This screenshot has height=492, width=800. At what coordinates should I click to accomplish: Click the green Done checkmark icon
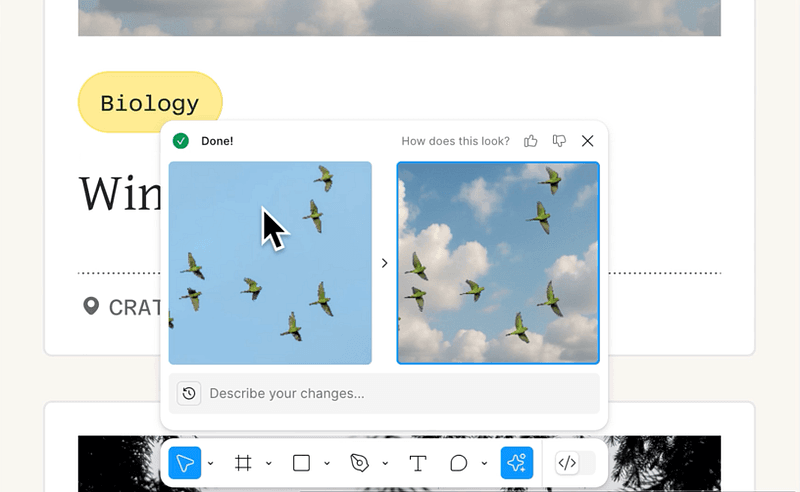pyautogui.click(x=181, y=141)
